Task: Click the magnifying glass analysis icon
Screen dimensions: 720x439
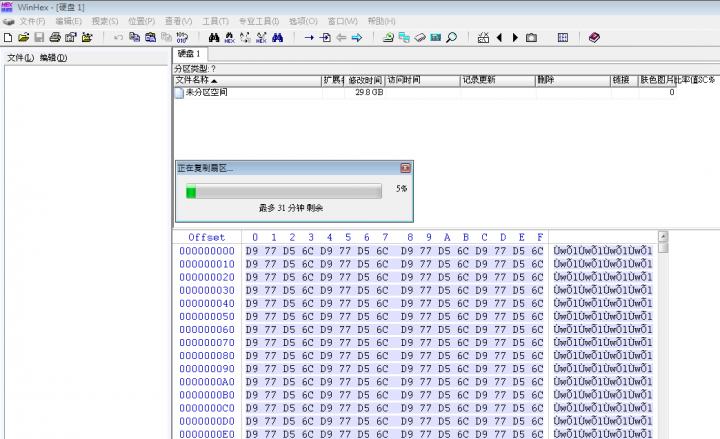Action: [452, 38]
